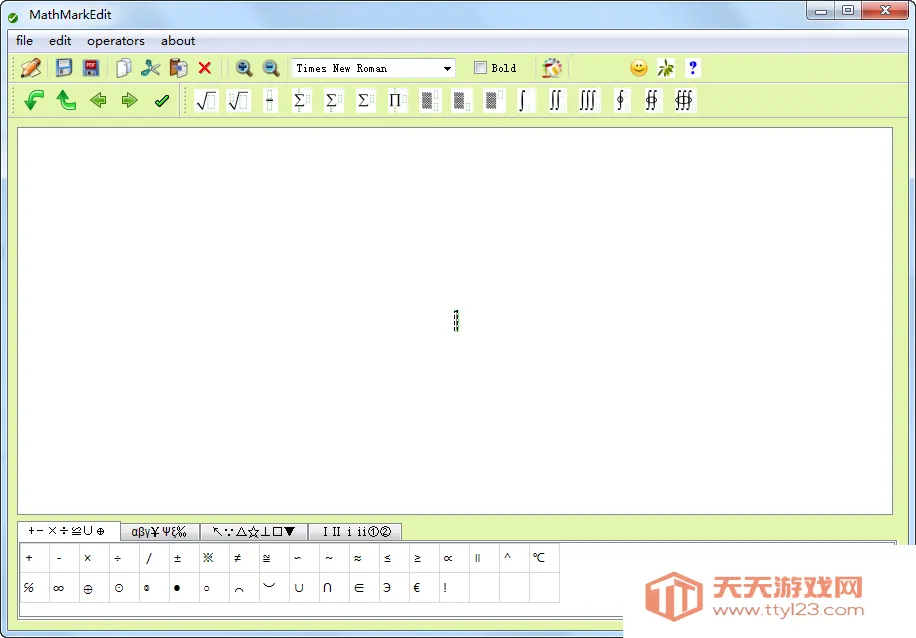The image size is (916, 638).
Task: Switch to the Greek letters αβγ tab
Action: [160, 532]
